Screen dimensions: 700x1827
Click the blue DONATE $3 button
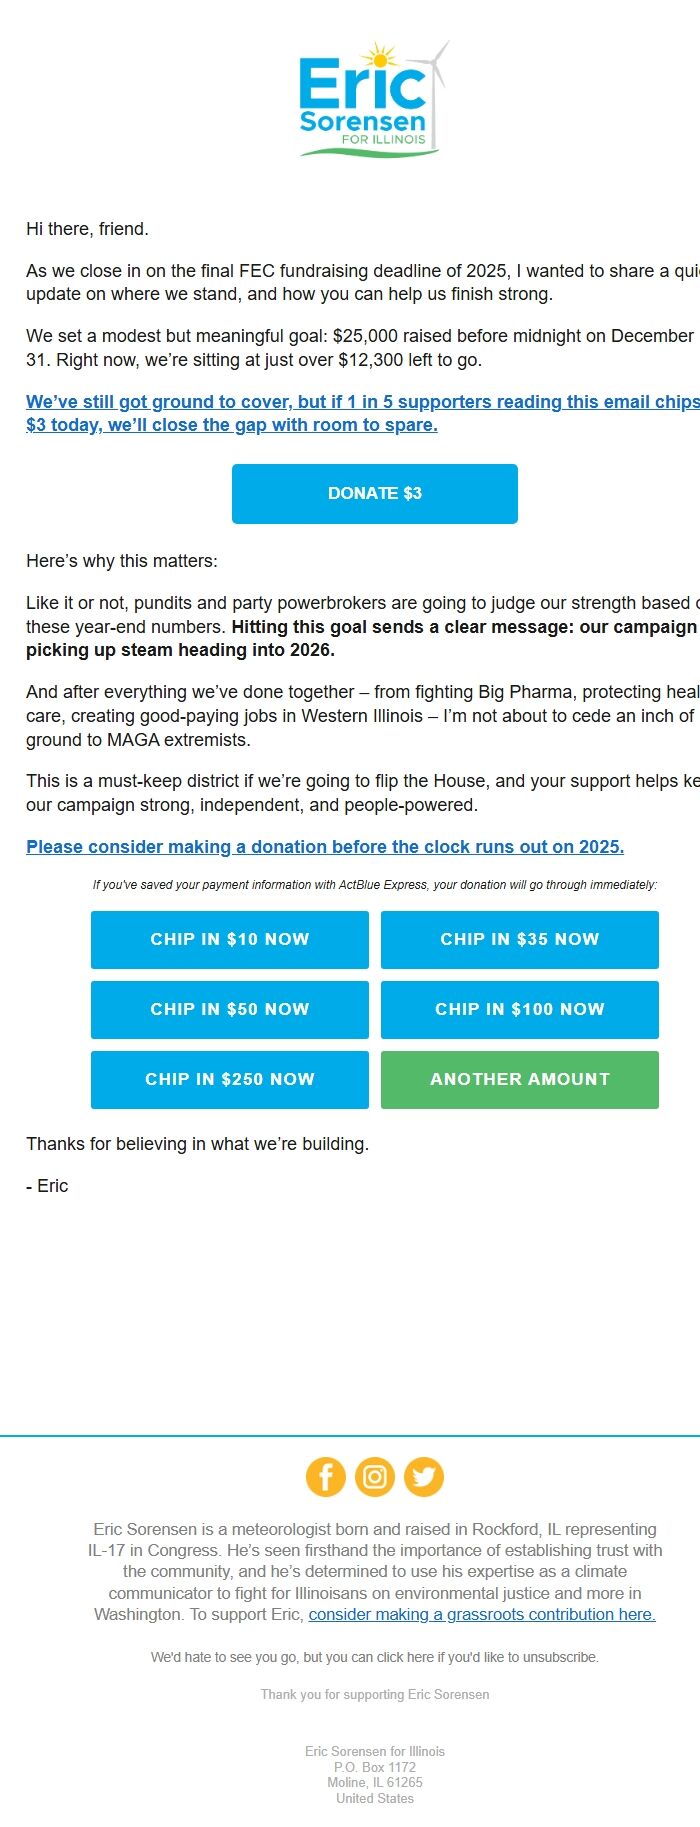pyautogui.click(x=374, y=493)
